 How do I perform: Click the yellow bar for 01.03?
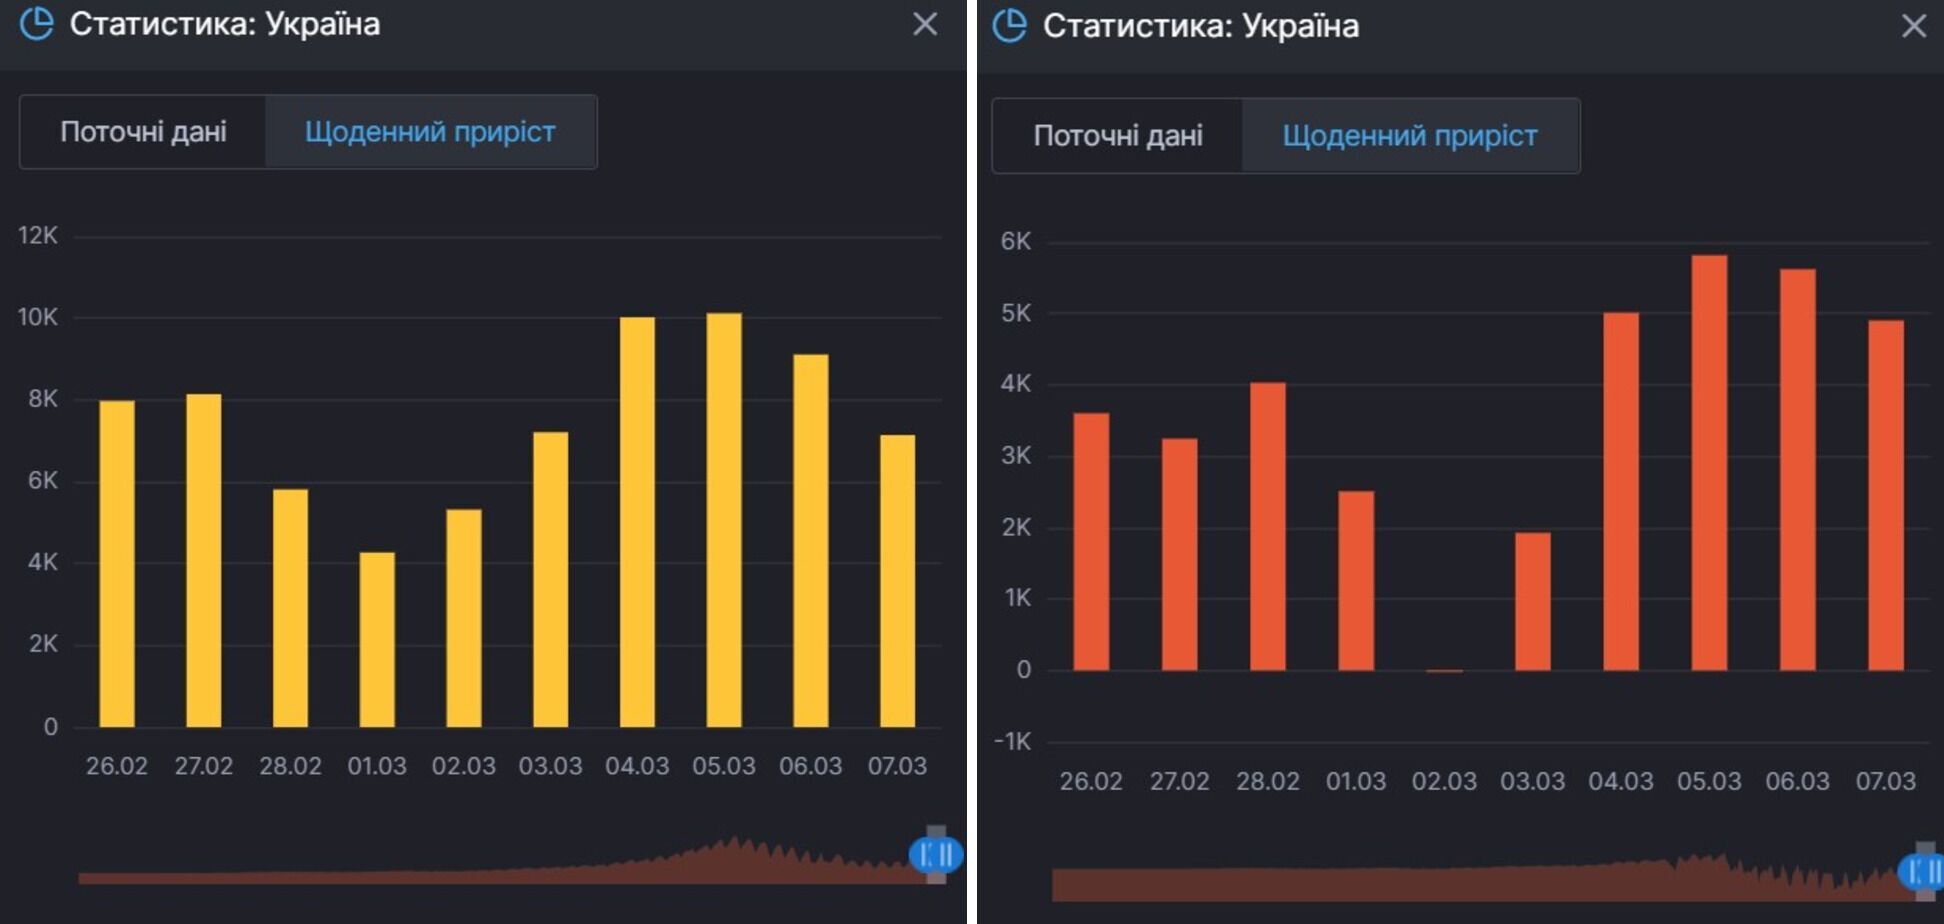click(377, 640)
